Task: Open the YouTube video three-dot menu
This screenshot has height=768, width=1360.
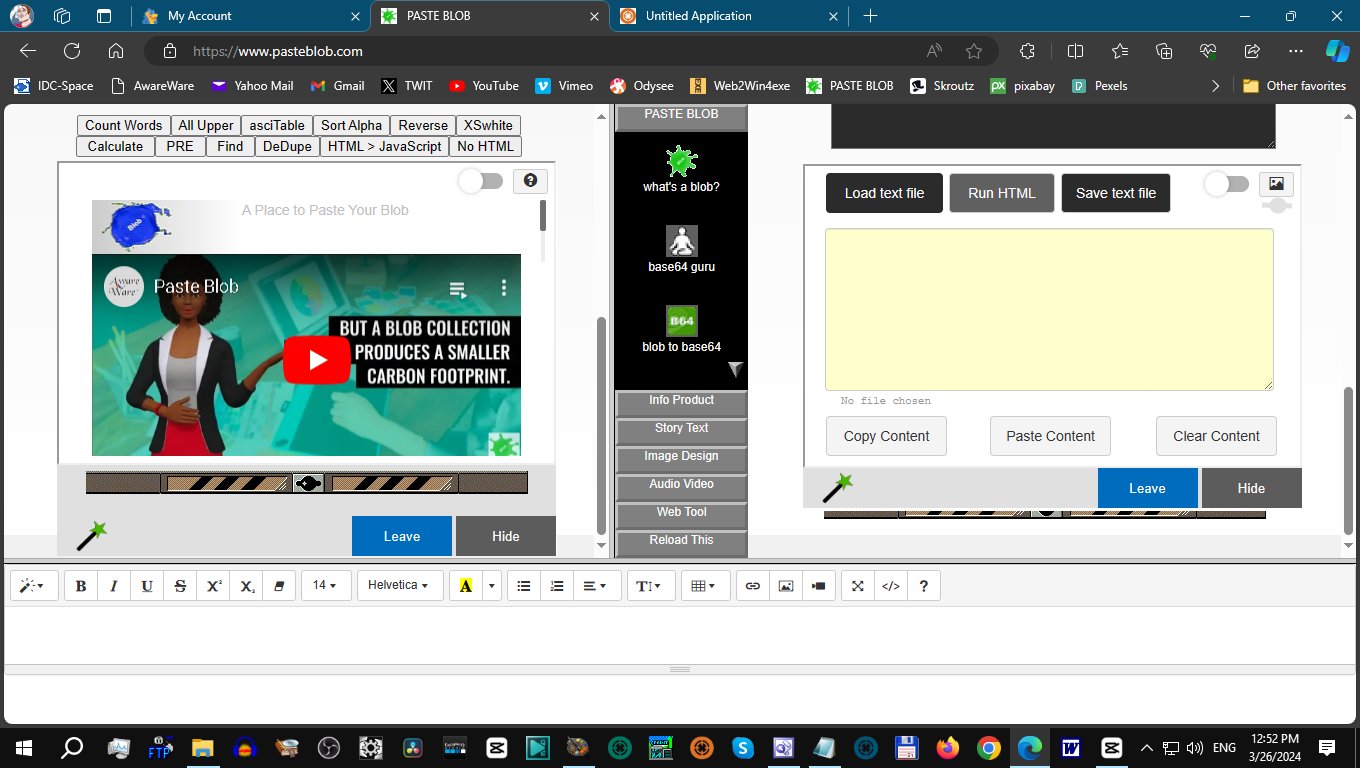Action: 504,288
